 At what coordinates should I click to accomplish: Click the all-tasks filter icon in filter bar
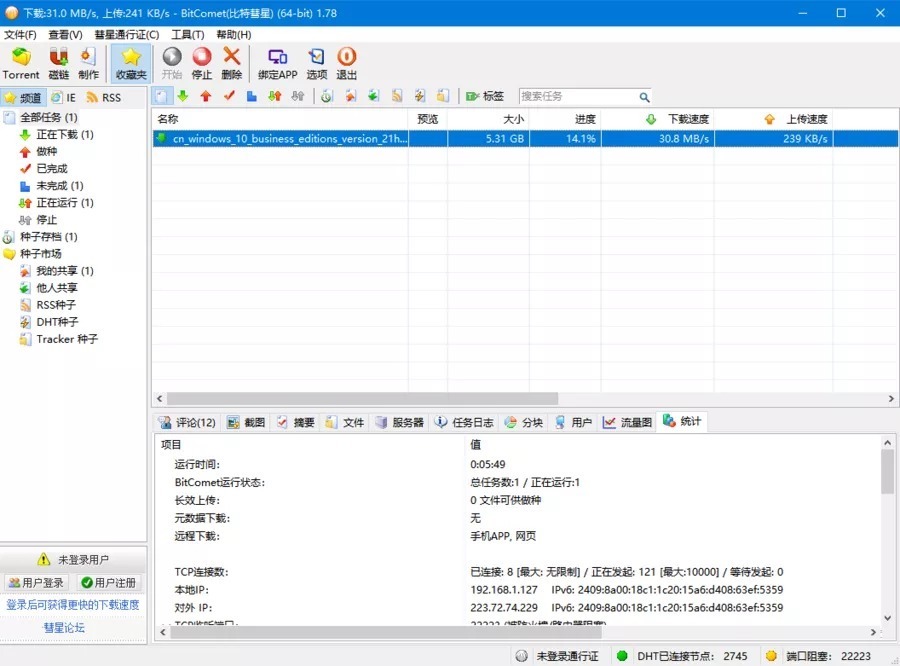click(162, 96)
